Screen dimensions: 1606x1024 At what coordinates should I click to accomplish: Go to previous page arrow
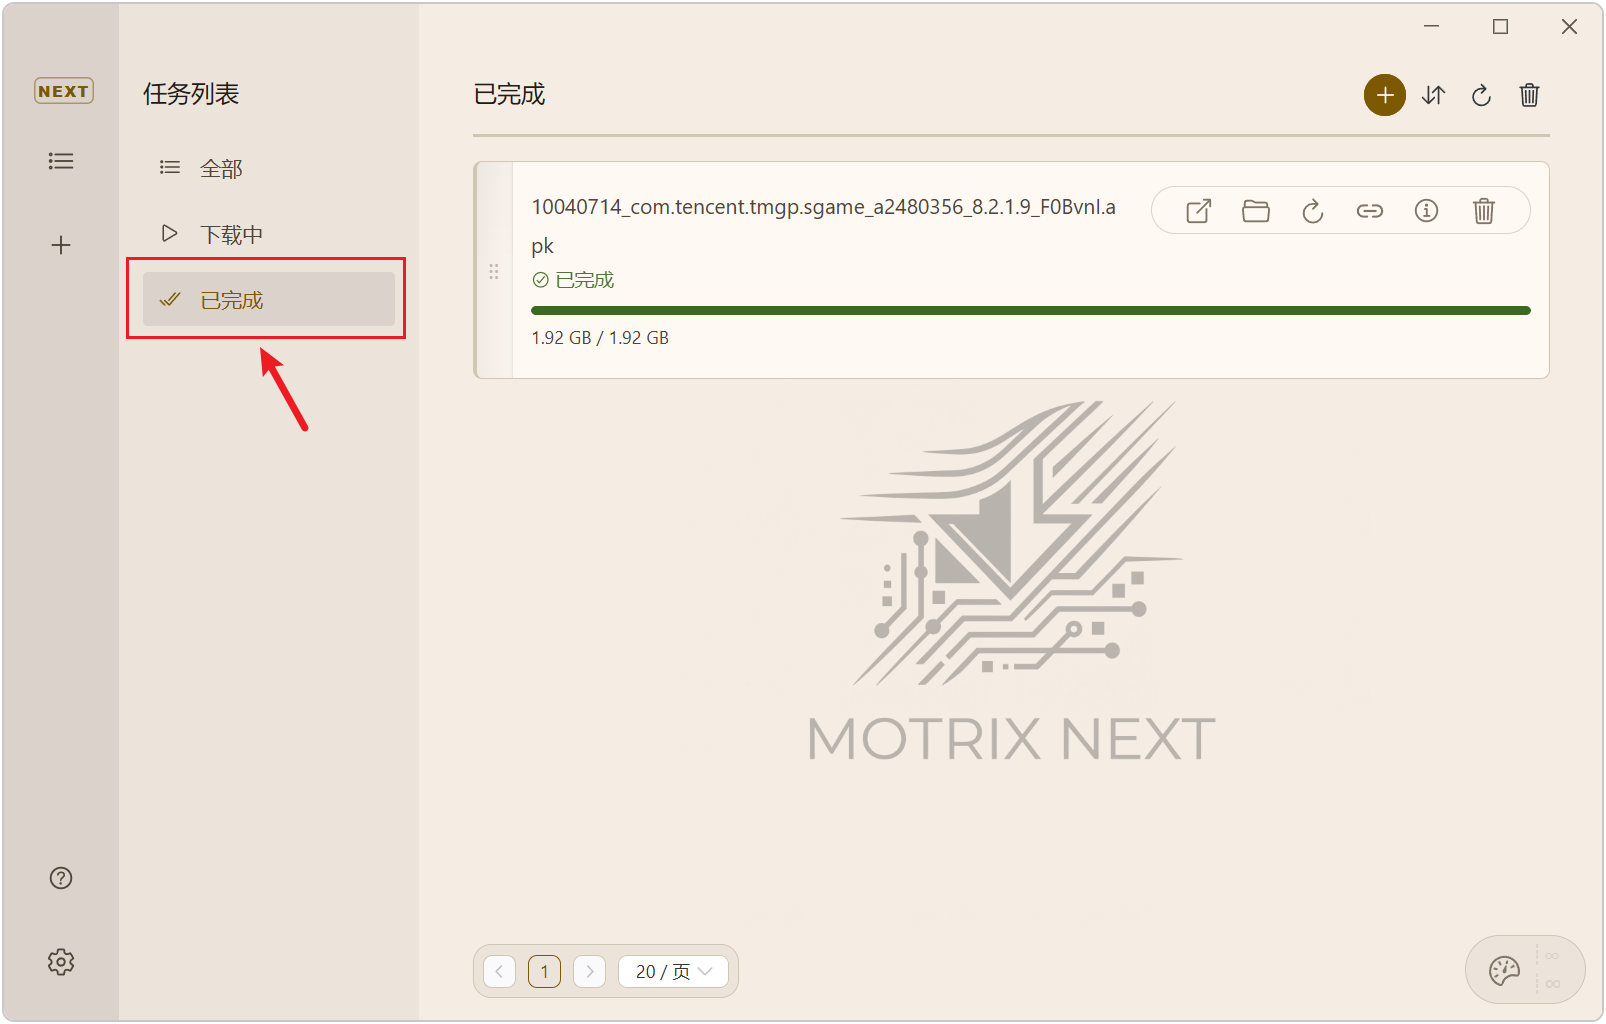click(x=499, y=971)
